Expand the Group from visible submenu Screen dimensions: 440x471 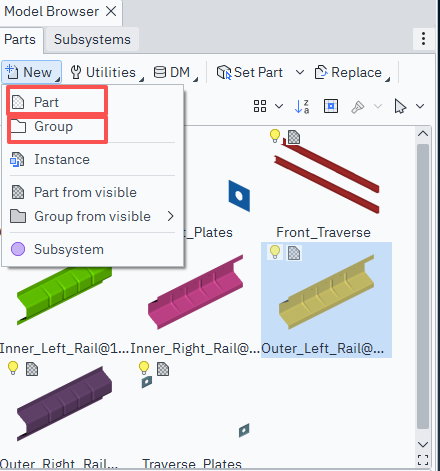click(x=171, y=216)
